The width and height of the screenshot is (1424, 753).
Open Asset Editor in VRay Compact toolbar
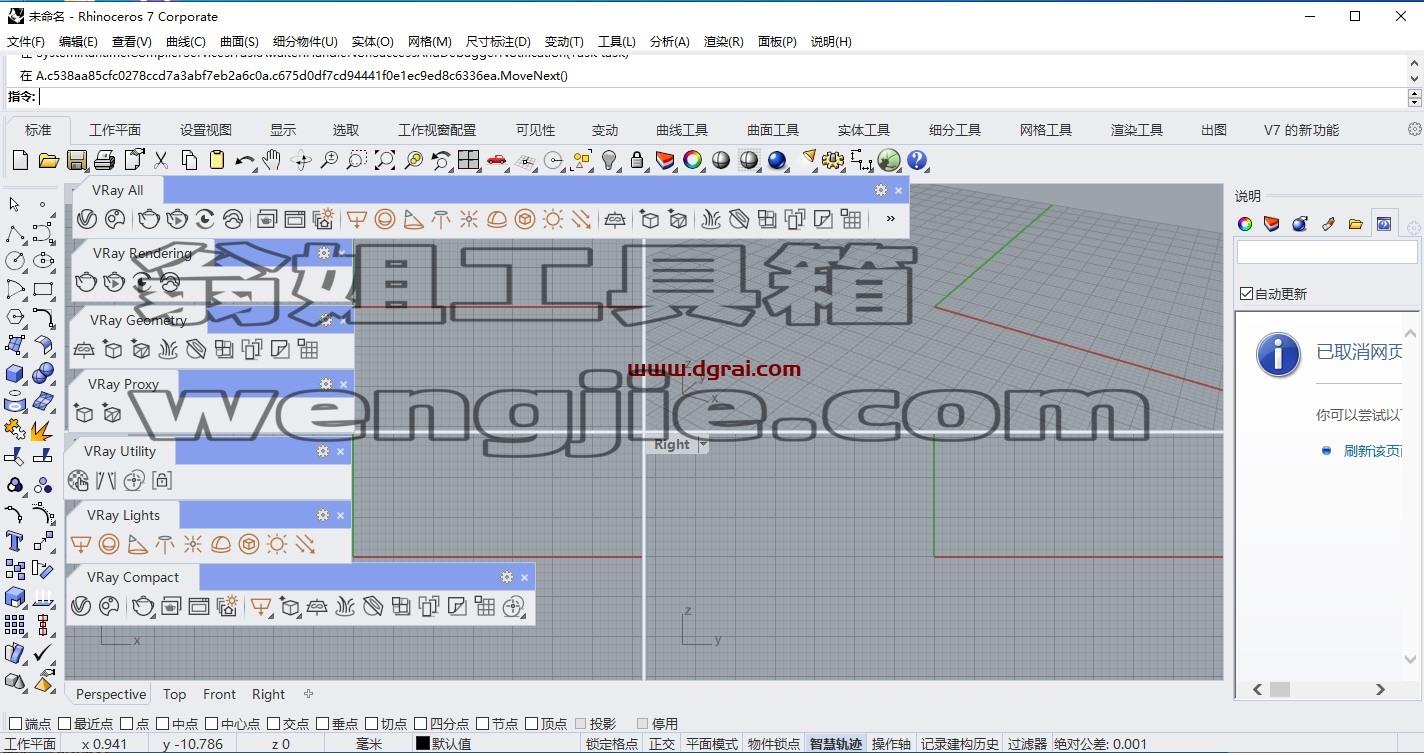pyautogui.click(x=82, y=606)
